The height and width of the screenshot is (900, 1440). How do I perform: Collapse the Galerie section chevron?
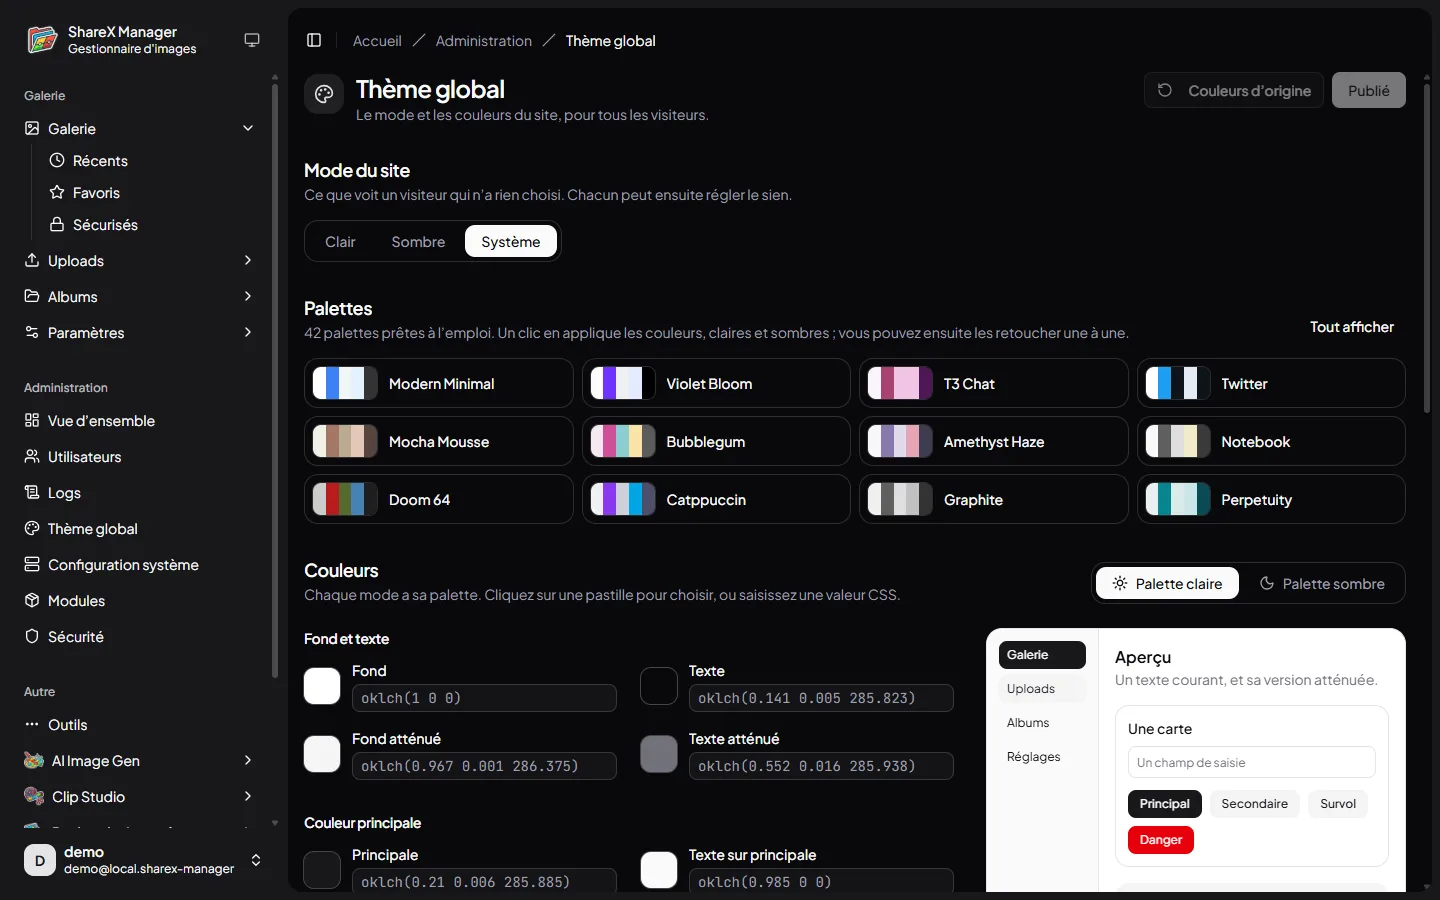(248, 128)
